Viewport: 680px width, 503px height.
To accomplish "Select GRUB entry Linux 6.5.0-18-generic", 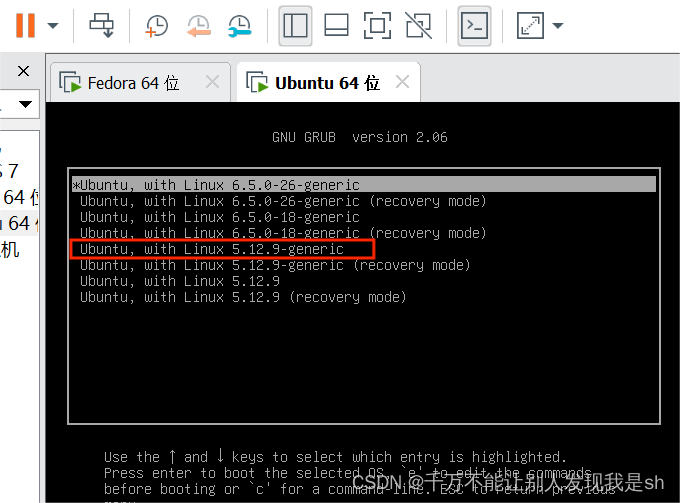I will [x=219, y=217].
